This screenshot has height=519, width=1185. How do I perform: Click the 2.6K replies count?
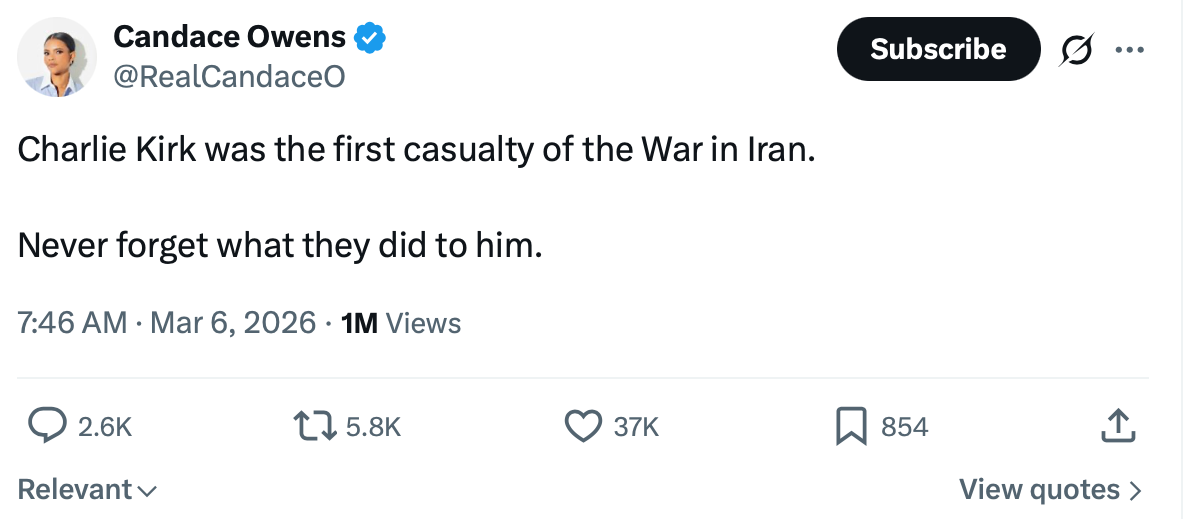pos(104,428)
